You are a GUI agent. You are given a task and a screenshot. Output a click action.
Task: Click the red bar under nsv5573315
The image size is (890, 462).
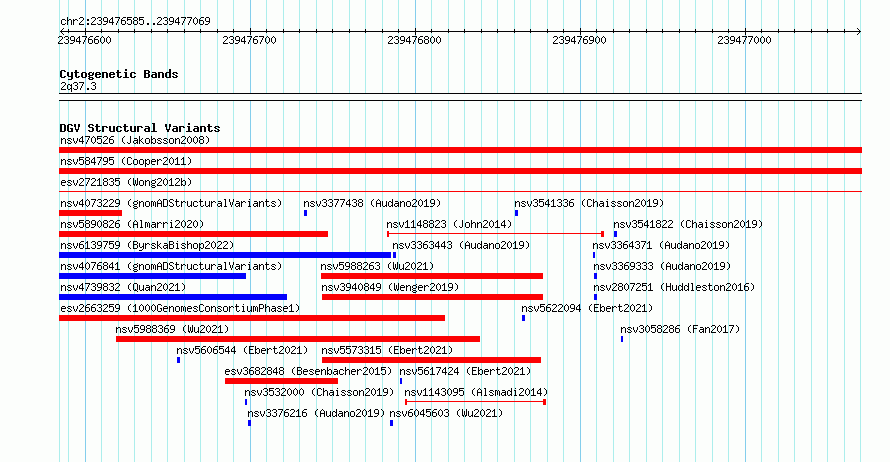pos(431,360)
